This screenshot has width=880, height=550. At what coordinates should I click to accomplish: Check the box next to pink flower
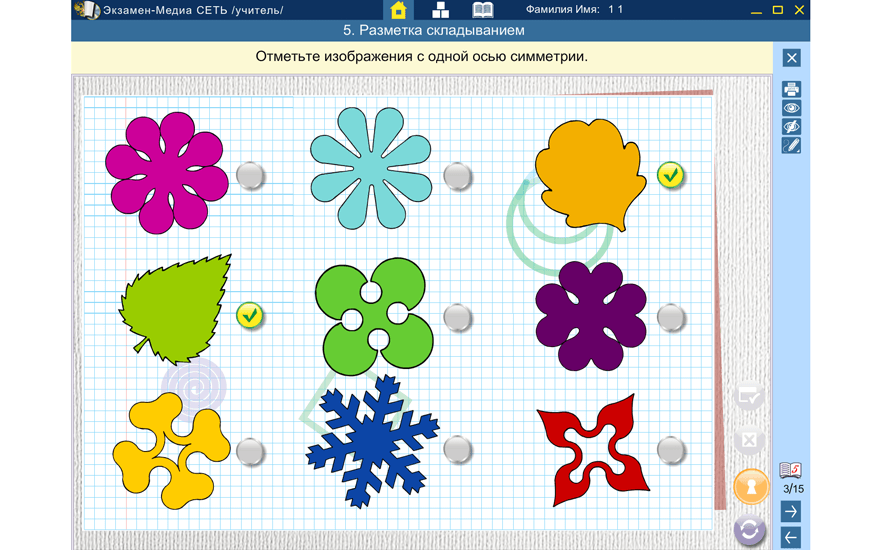click(x=250, y=176)
